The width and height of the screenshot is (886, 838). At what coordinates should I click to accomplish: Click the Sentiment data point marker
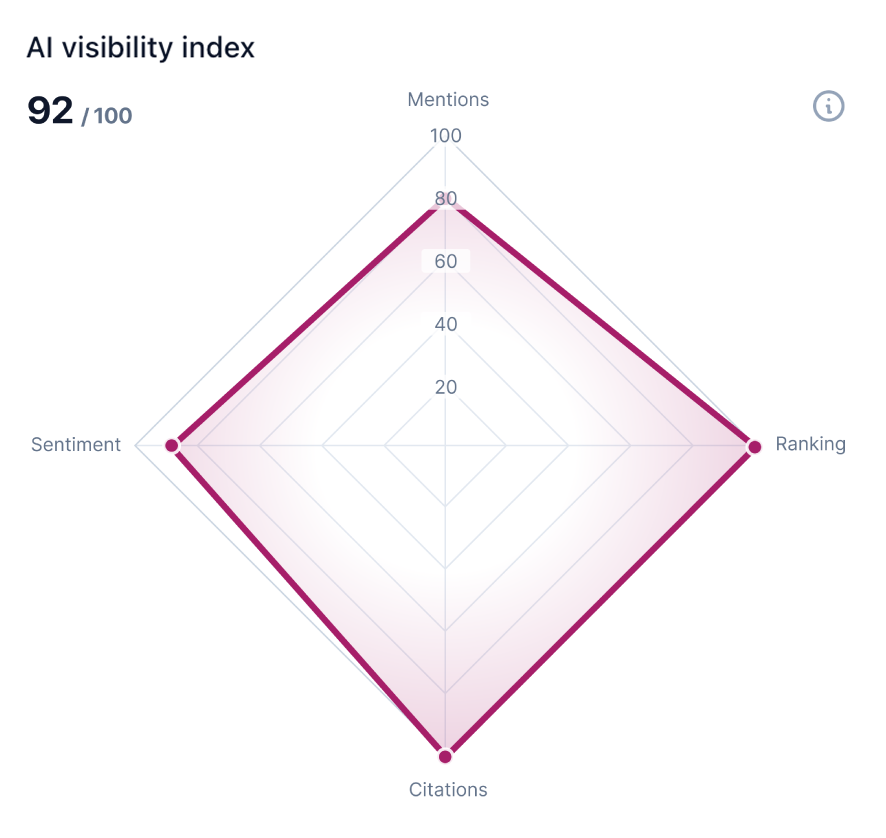click(x=171, y=445)
